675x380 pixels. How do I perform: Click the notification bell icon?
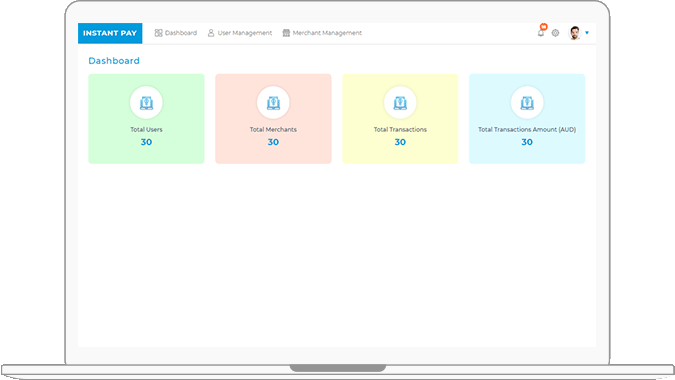pos(541,33)
